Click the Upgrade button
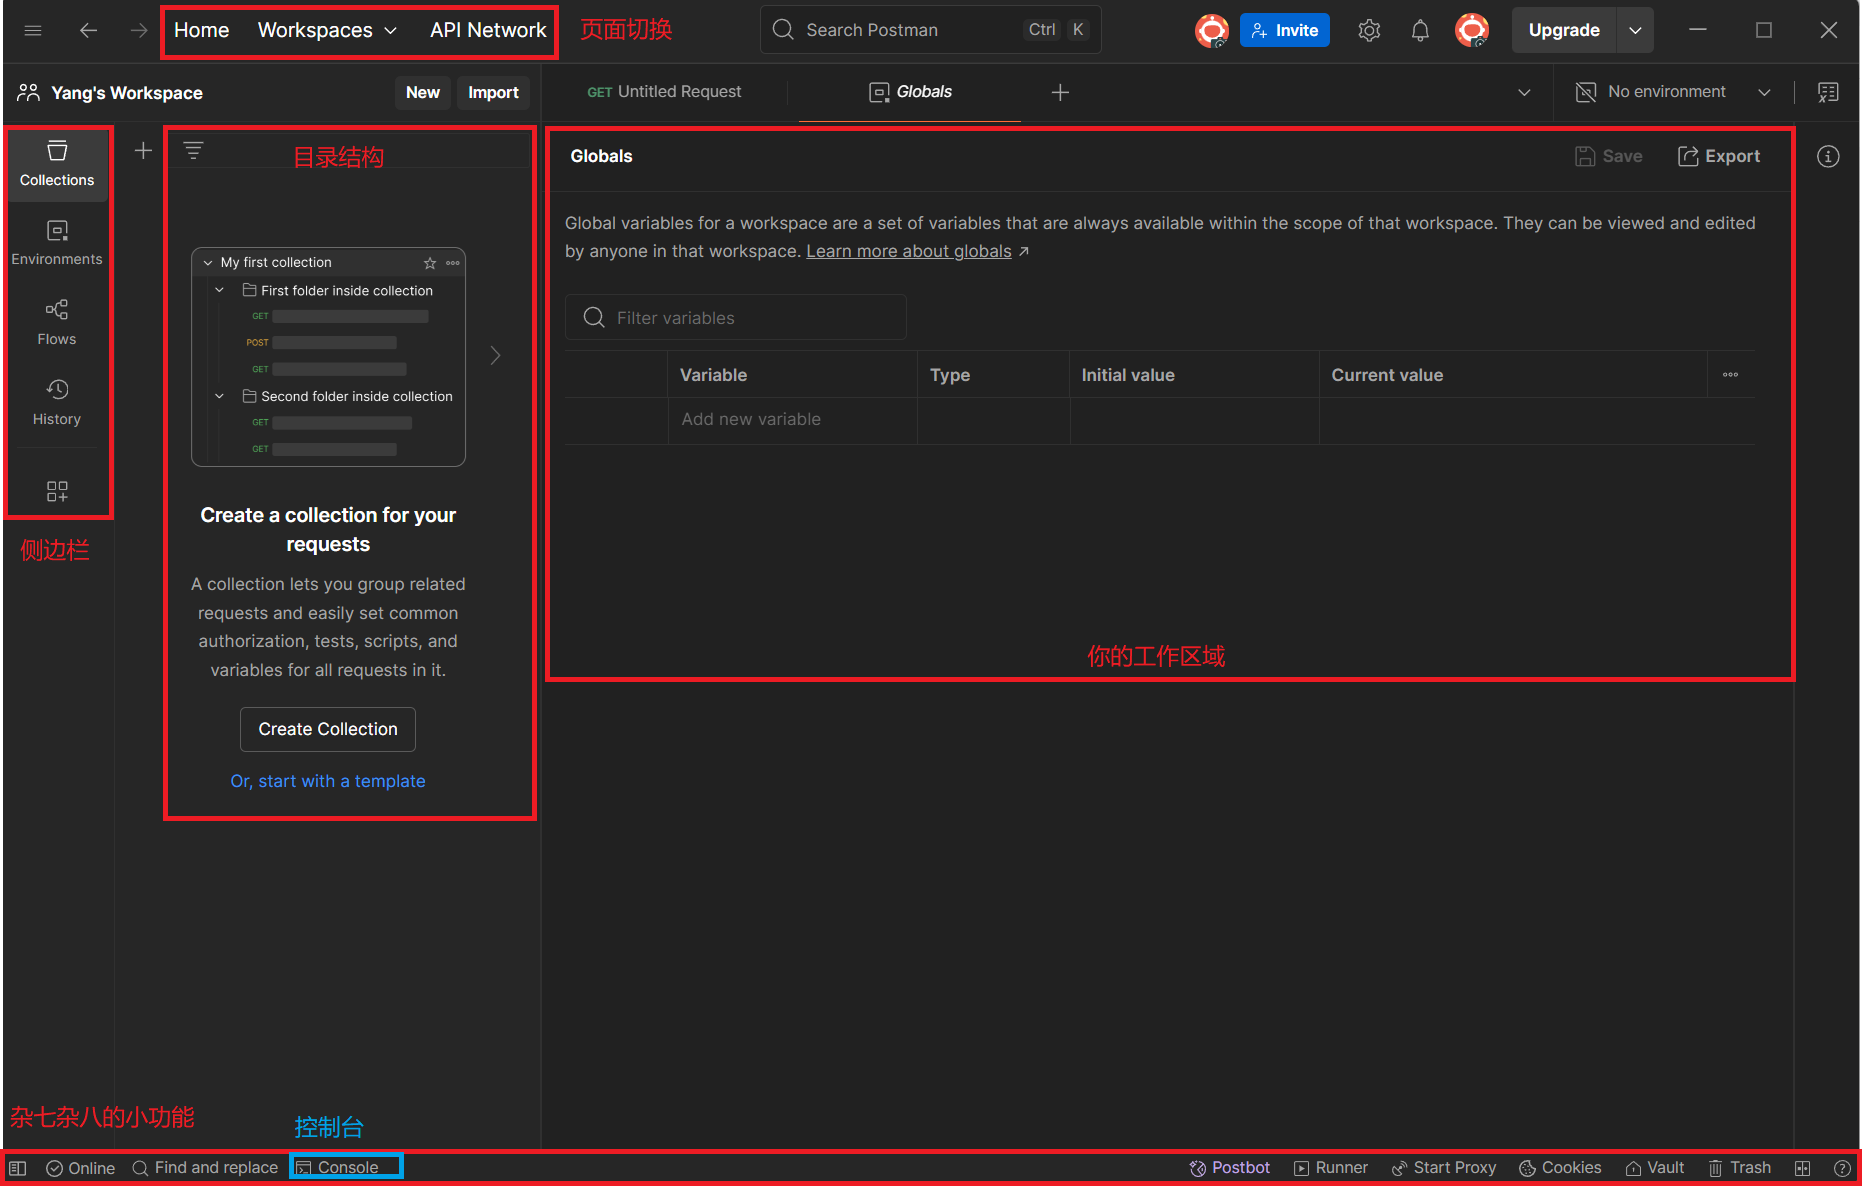The height and width of the screenshot is (1187, 1863). click(x=1564, y=30)
